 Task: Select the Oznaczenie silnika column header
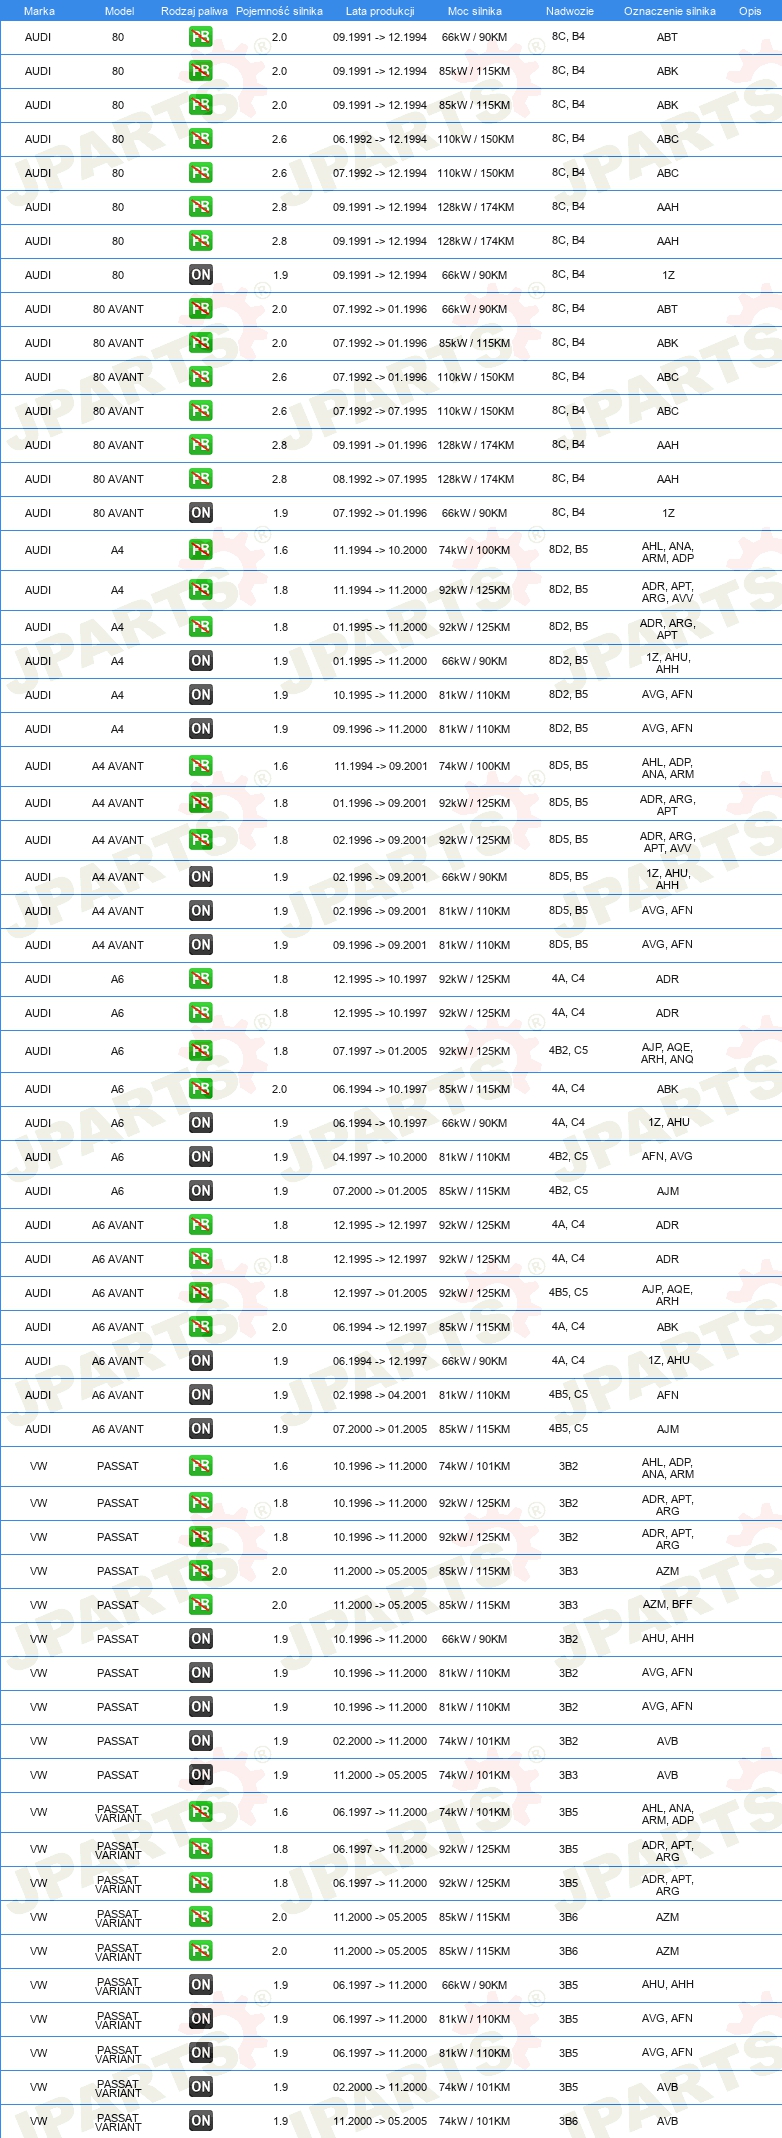670,11
